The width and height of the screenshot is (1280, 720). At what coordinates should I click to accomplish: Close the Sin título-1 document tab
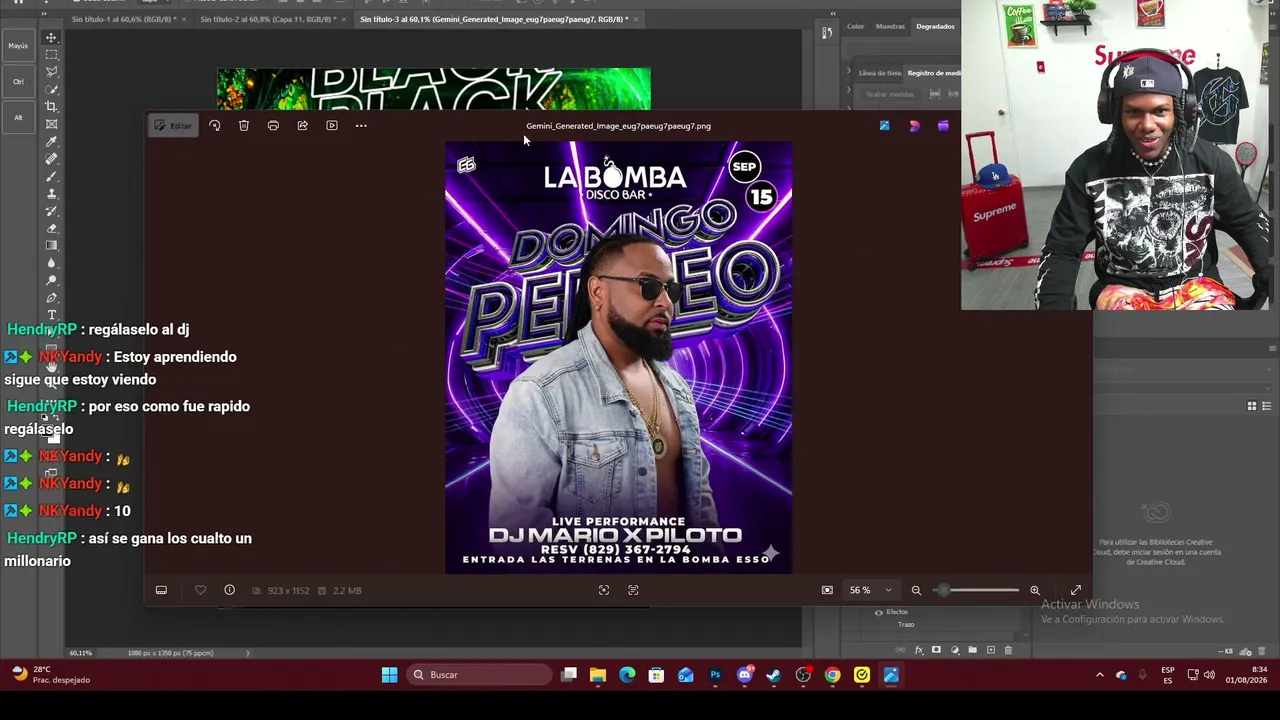click(x=184, y=19)
